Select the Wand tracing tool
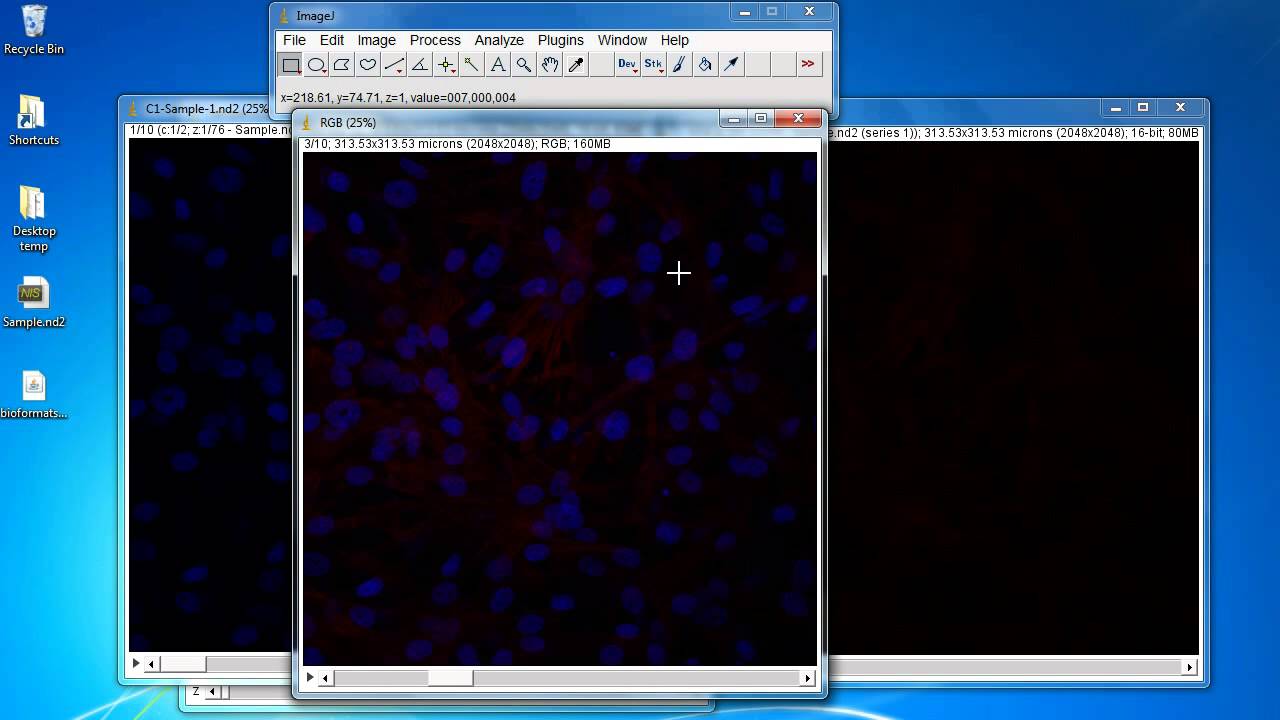This screenshot has height=720, width=1280. click(x=472, y=65)
